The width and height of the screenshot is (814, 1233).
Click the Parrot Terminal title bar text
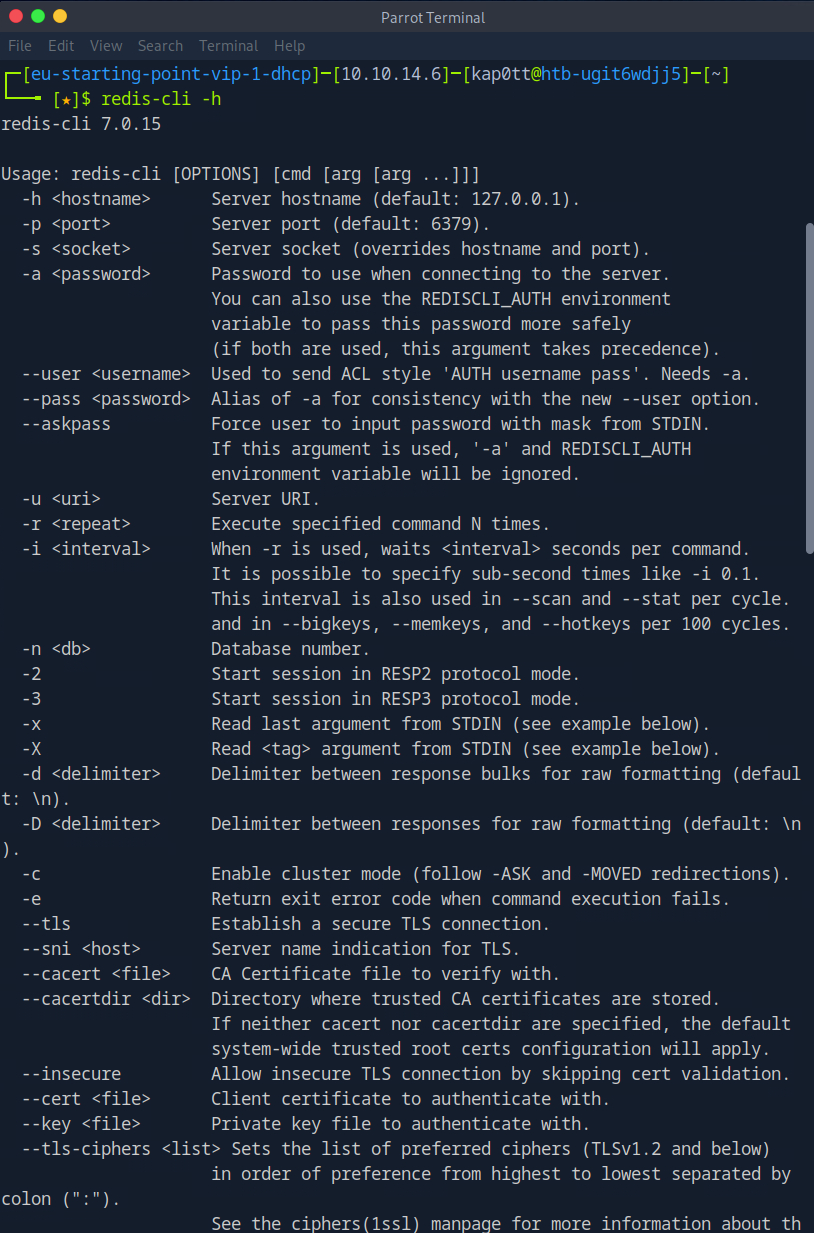click(x=431, y=17)
